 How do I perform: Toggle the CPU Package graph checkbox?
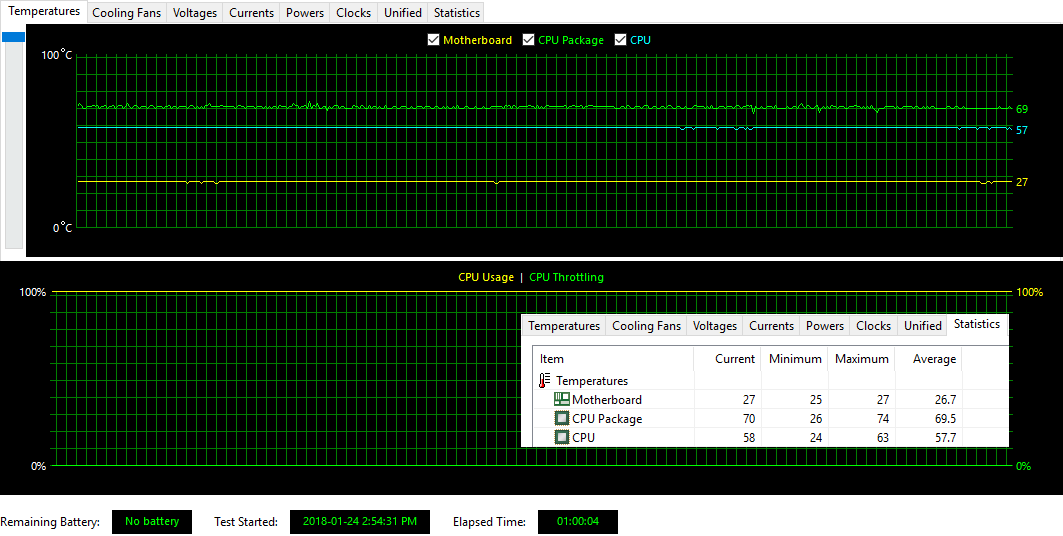(x=529, y=40)
